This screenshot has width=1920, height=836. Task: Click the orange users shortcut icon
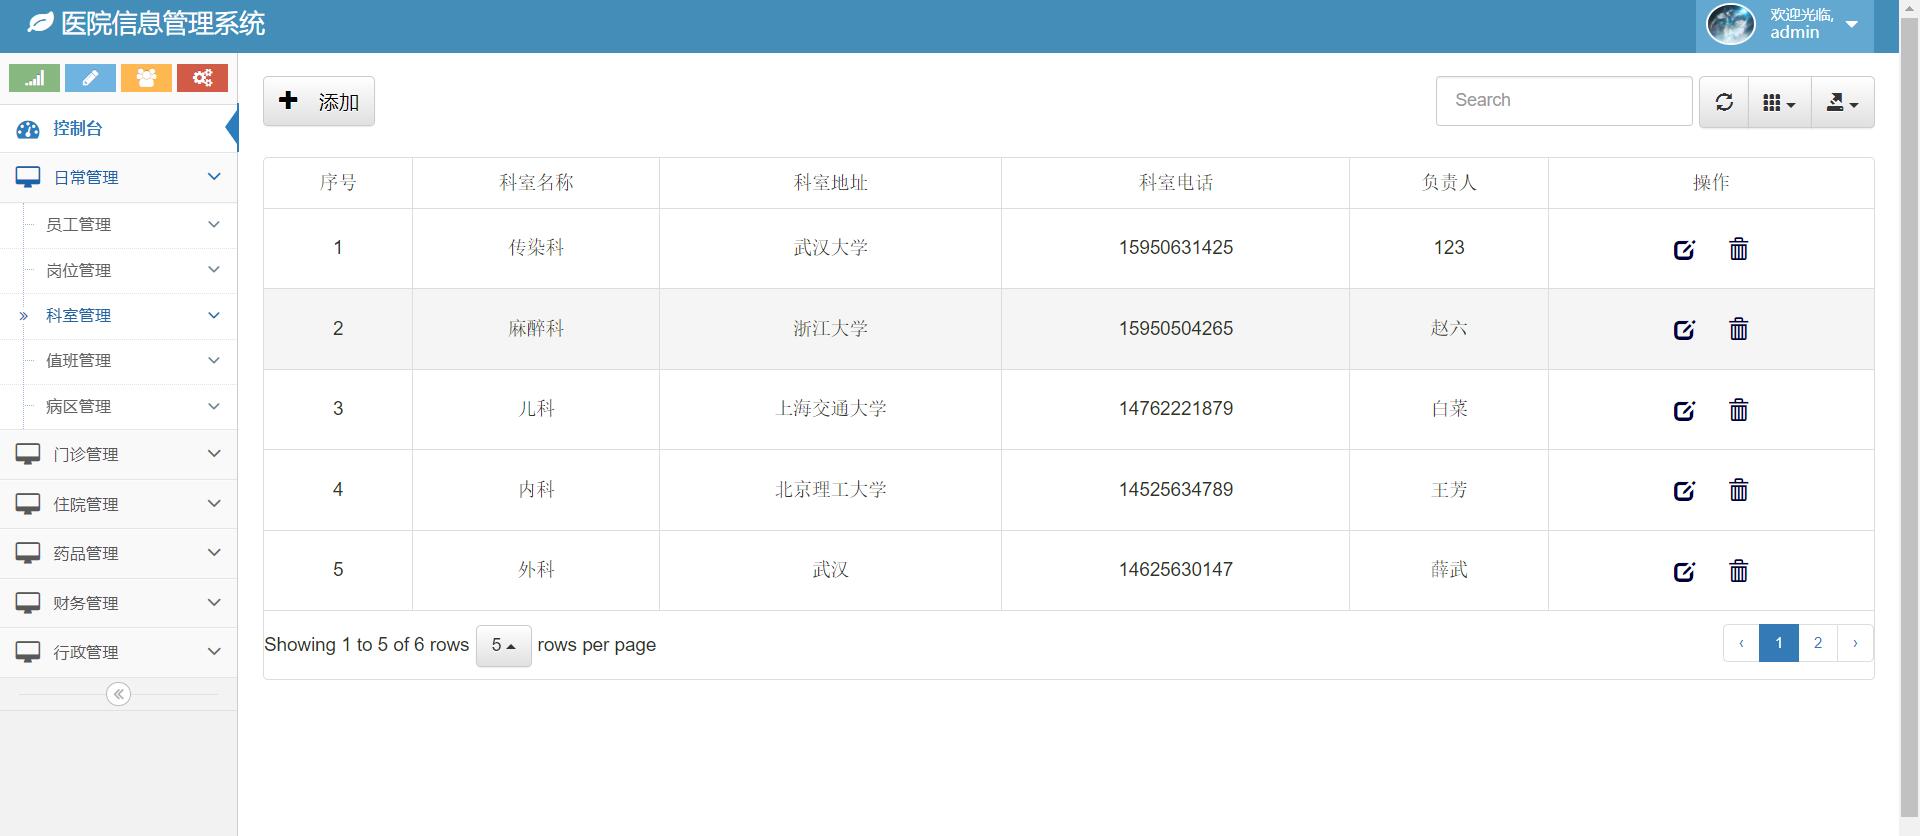pos(146,78)
